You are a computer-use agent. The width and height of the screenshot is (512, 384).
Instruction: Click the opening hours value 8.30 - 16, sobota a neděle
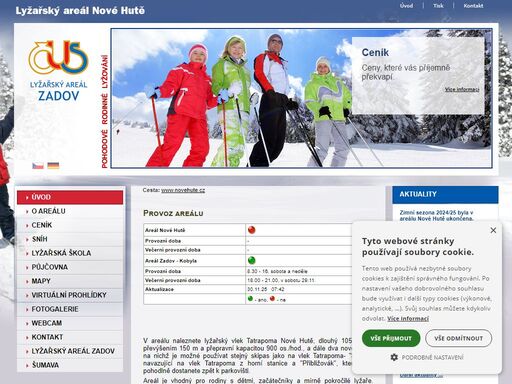pyautogui.click(x=277, y=271)
